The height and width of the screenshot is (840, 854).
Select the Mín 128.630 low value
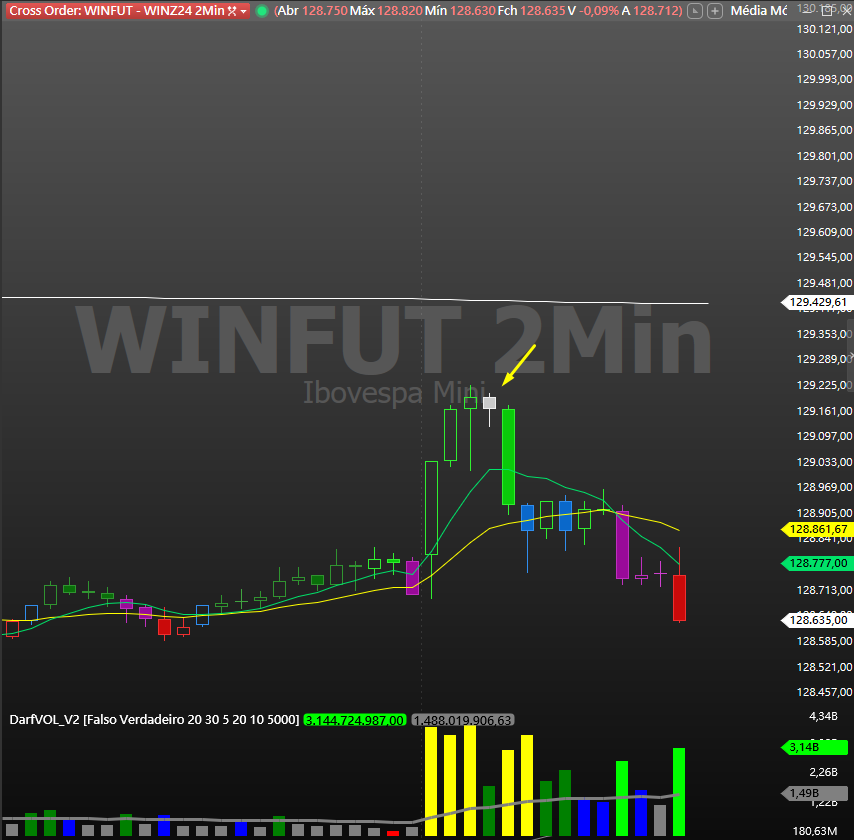pyautogui.click(x=460, y=11)
